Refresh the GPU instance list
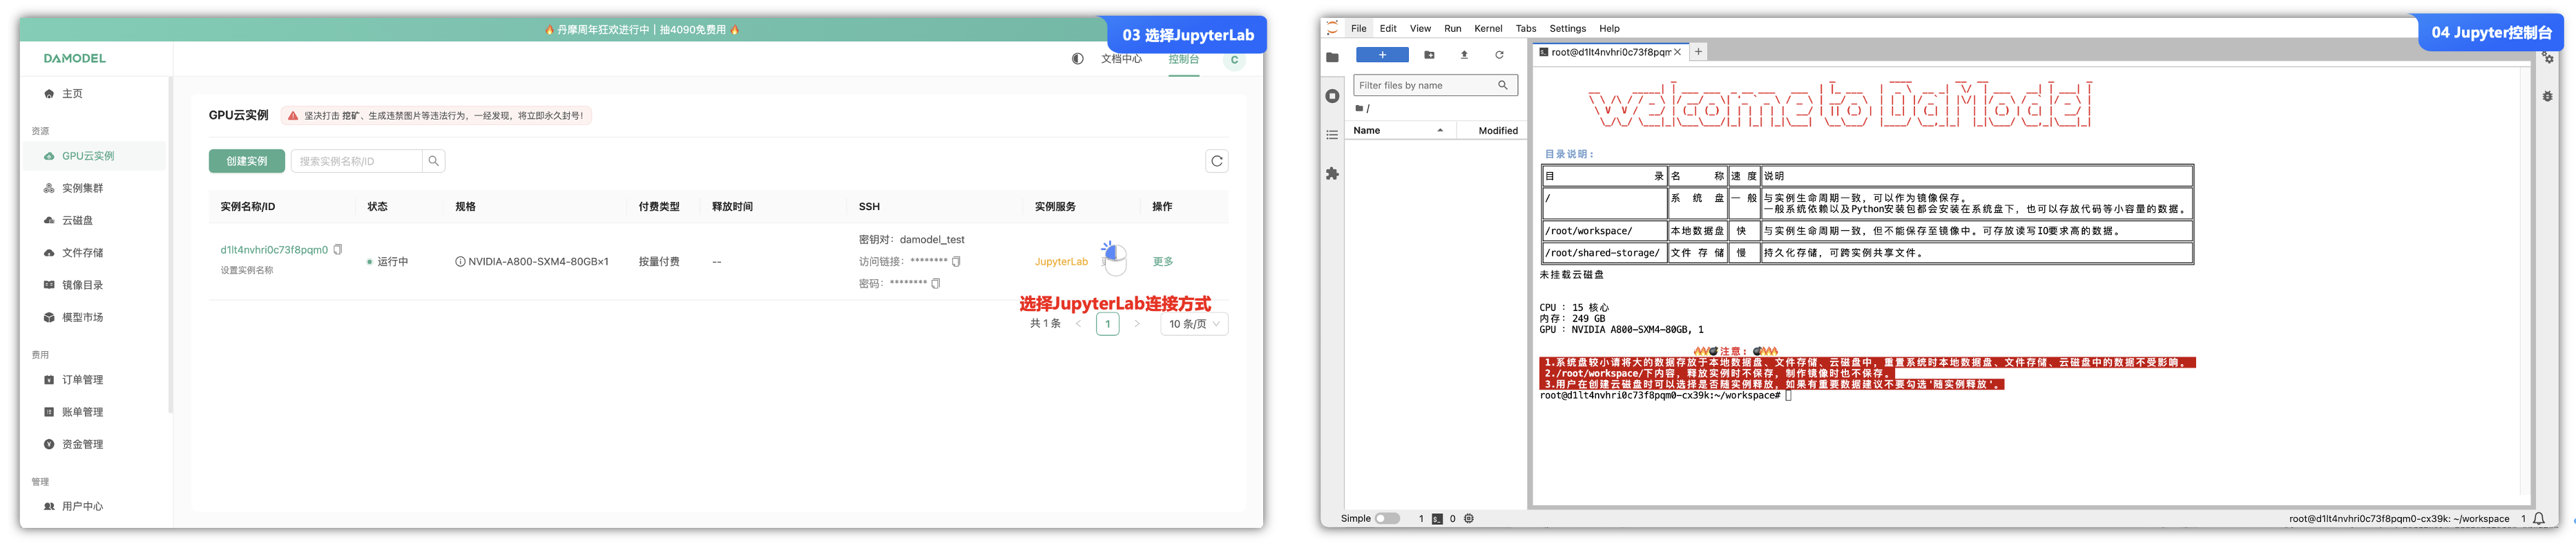 1216,161
